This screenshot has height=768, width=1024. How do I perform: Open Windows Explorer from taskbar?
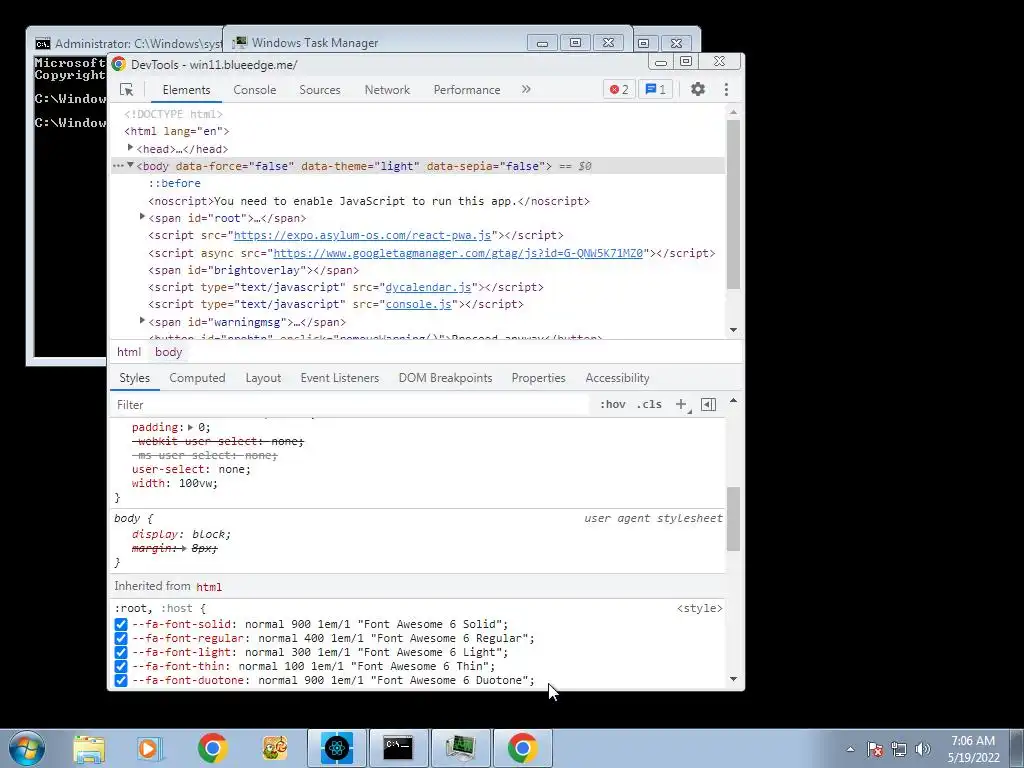[x=89, y=748]
